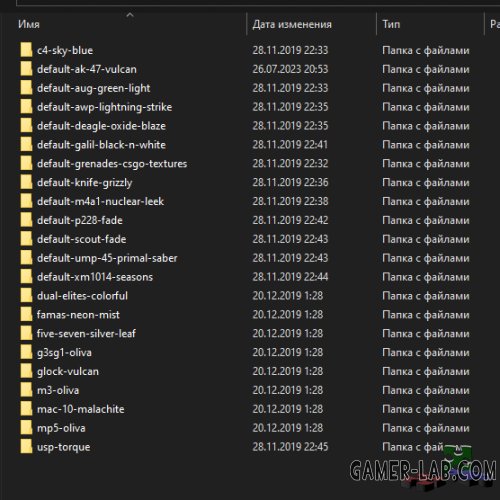Click the usp-torque folder name

64,447
